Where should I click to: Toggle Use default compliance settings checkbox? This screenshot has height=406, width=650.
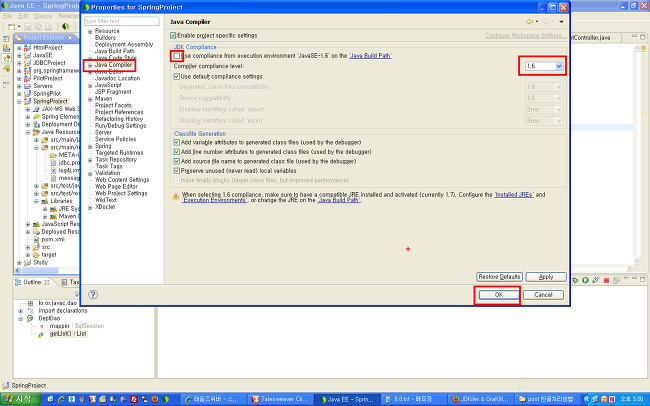(177, 76)
